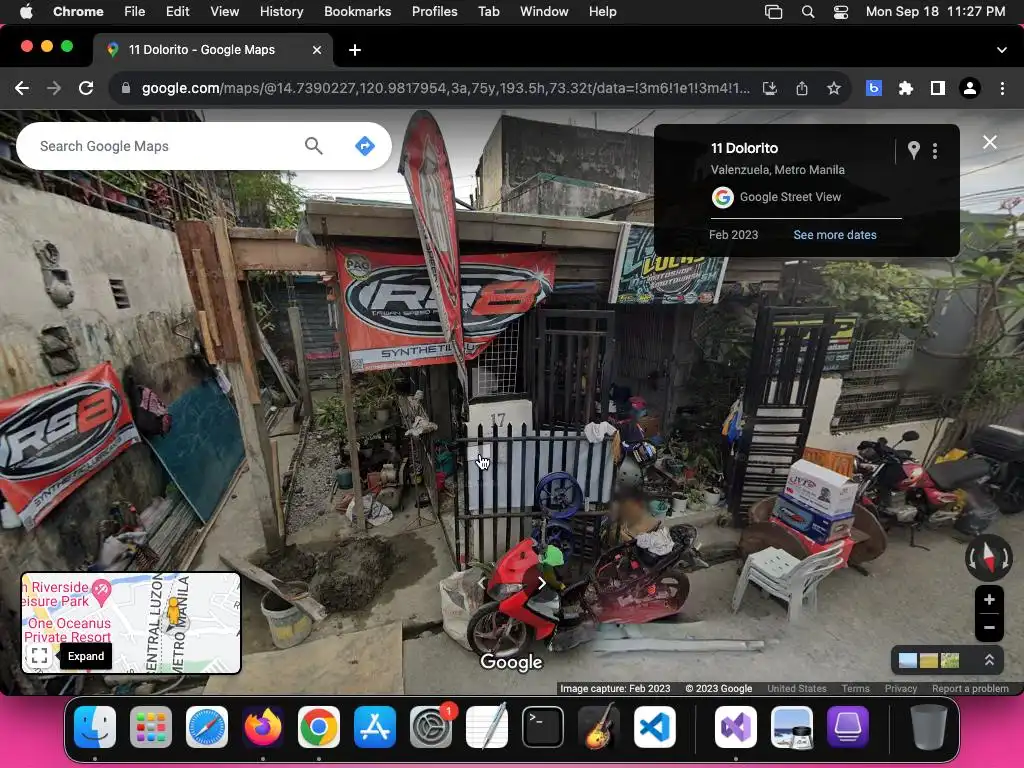This screenshot has width=1024, height=768.
Task: Open System Settings from the Dock
Action: click(x=430, y=727)
